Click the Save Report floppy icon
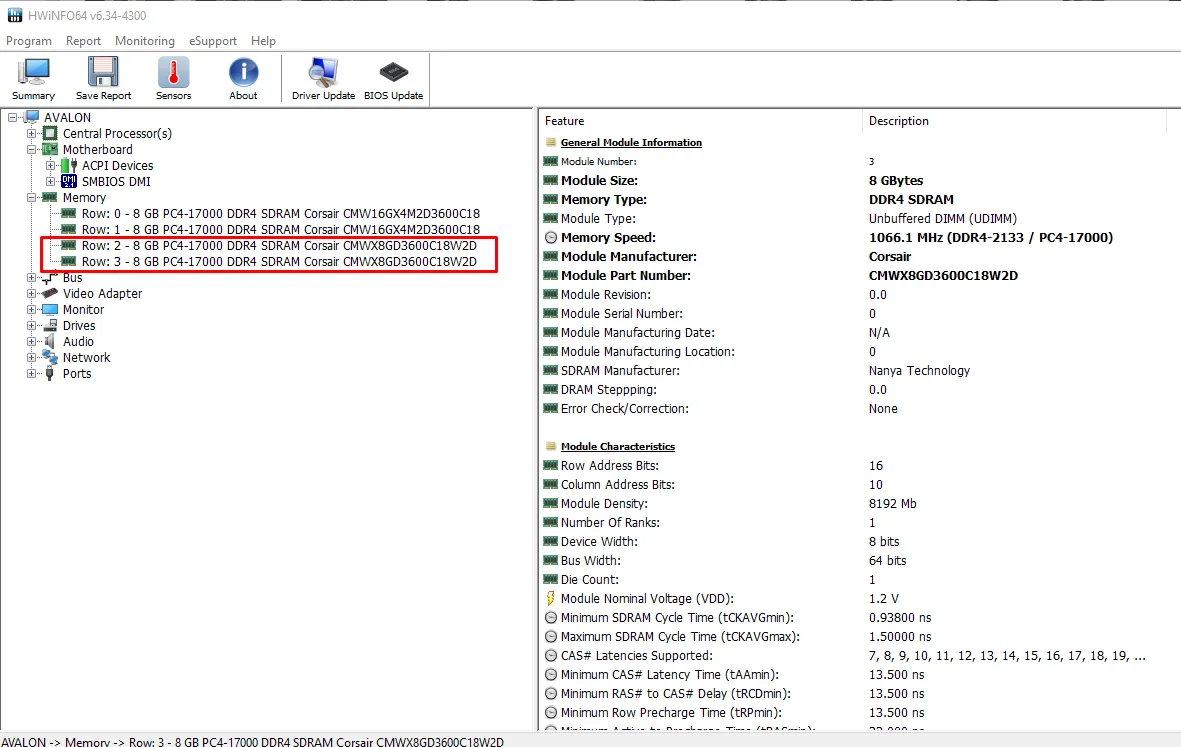 pos(103,73)
